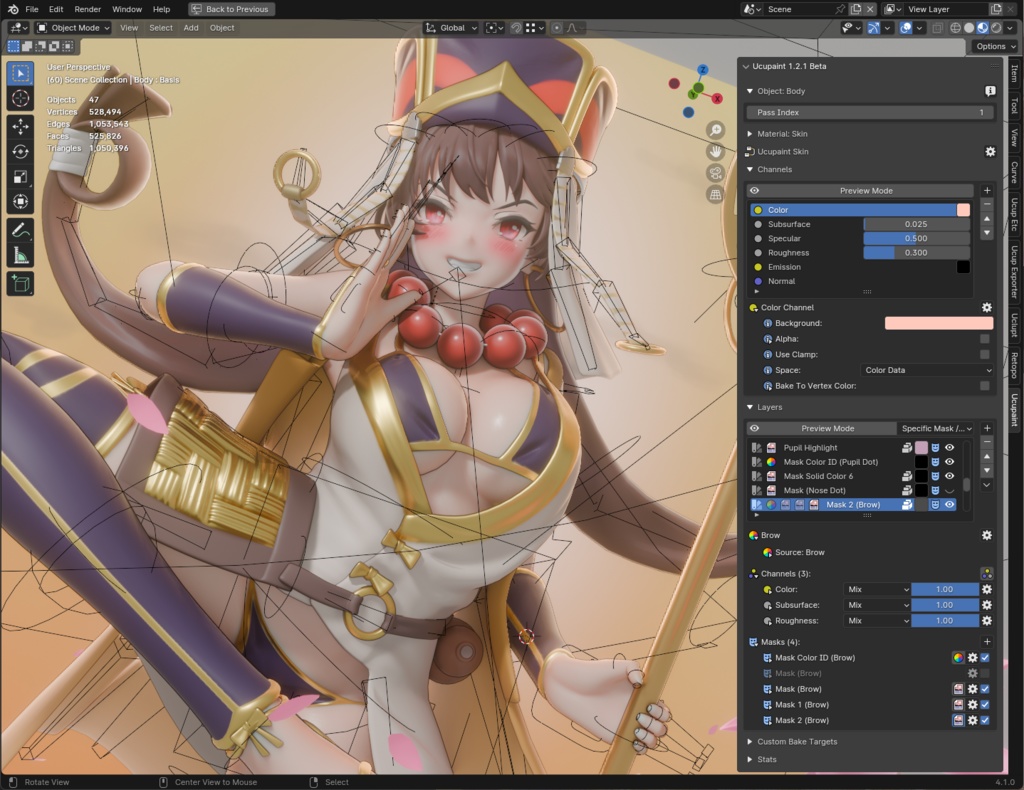Hide the Mask (Nose Dot) layer
Image resolution: width=1024 pixels, height=790 pixels.
(x=949, y=490)
